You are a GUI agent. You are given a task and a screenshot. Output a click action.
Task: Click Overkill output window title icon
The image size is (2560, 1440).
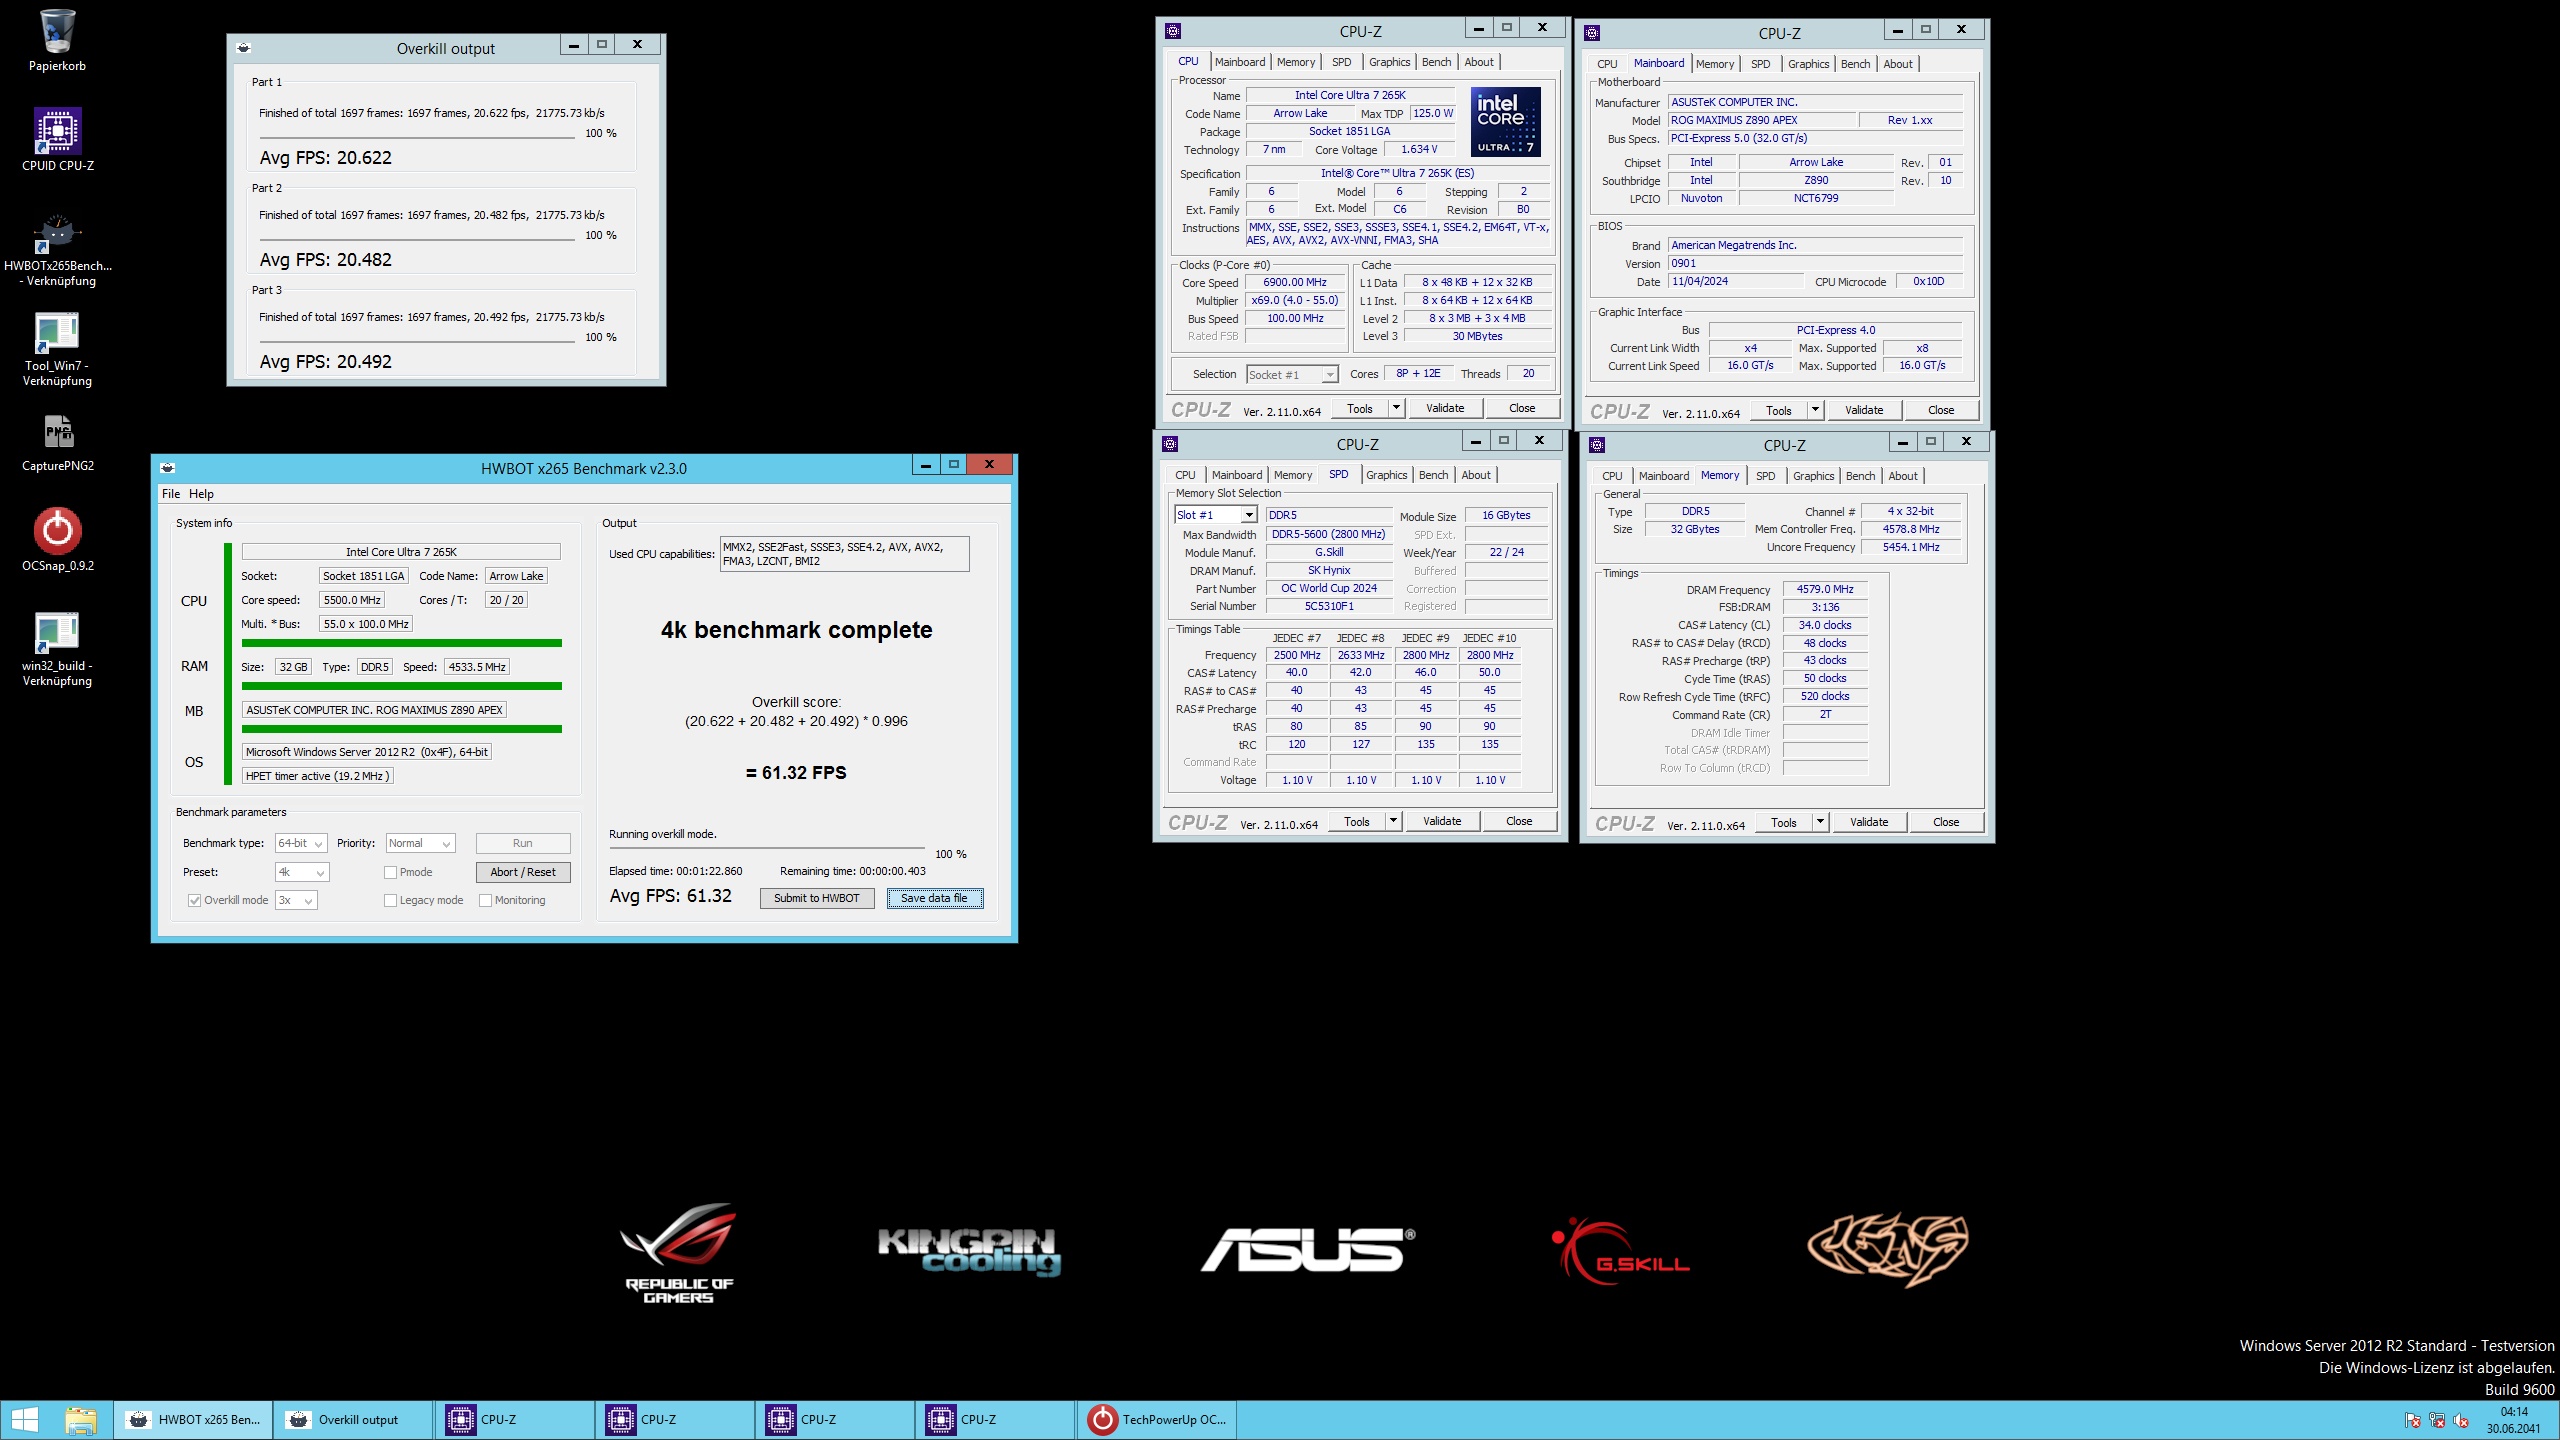coord(243,48)
